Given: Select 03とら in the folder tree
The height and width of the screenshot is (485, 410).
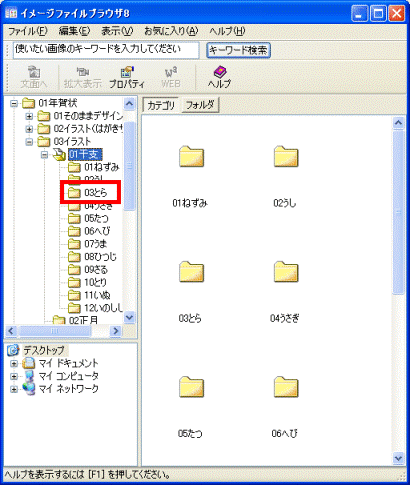Looking at the screenshot, I should [x=96, y=192].
